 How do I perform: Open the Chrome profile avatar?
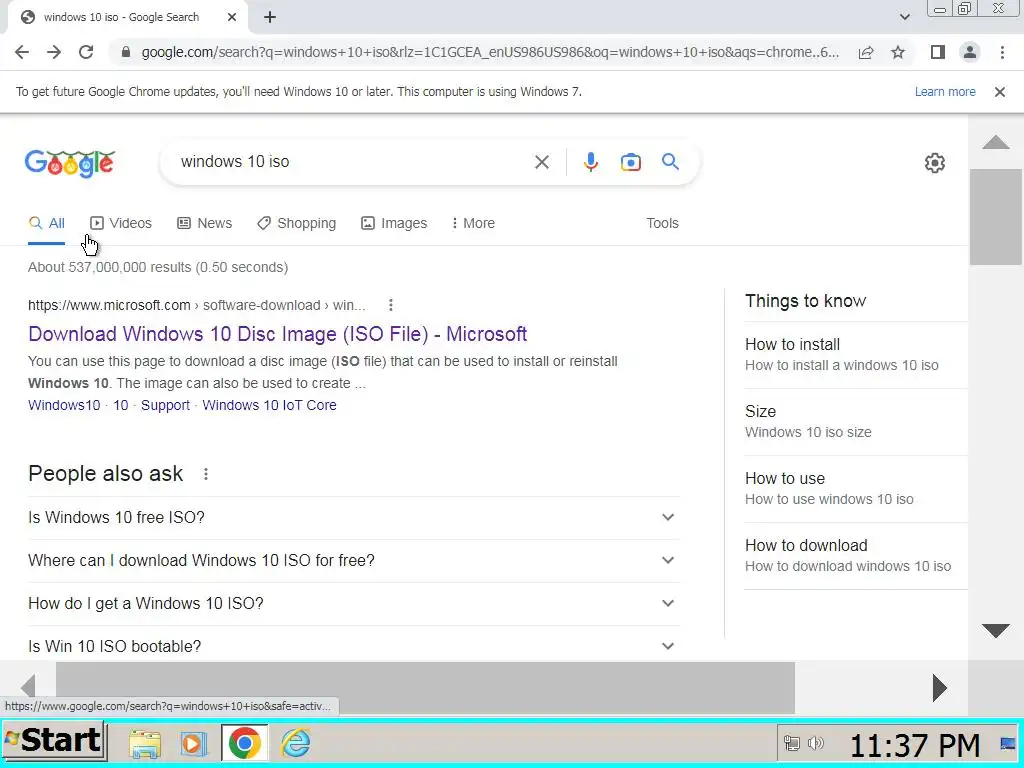coord(970,52)
